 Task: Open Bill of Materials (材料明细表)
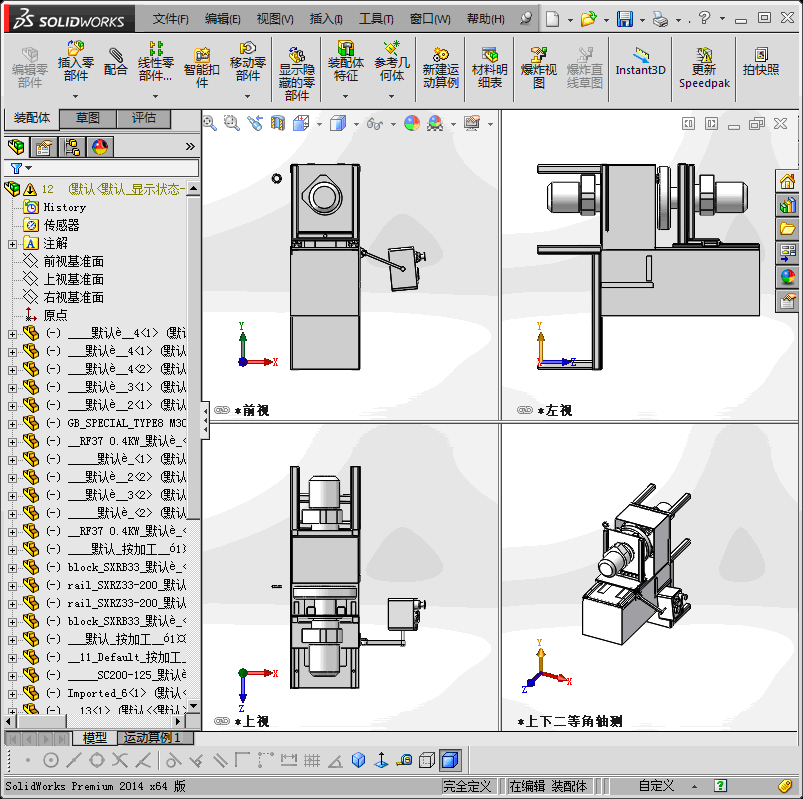(x=490, y=68)
